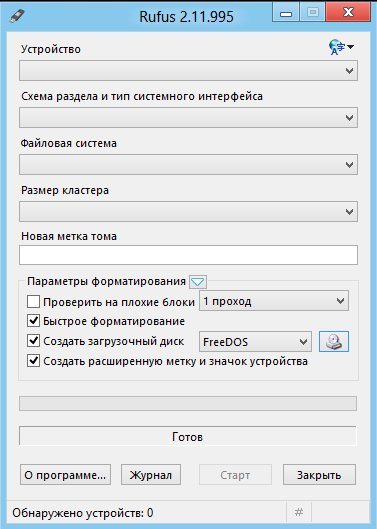Toggle advanced format options arrow
This screenshot has width=377, height=529.
198,282
